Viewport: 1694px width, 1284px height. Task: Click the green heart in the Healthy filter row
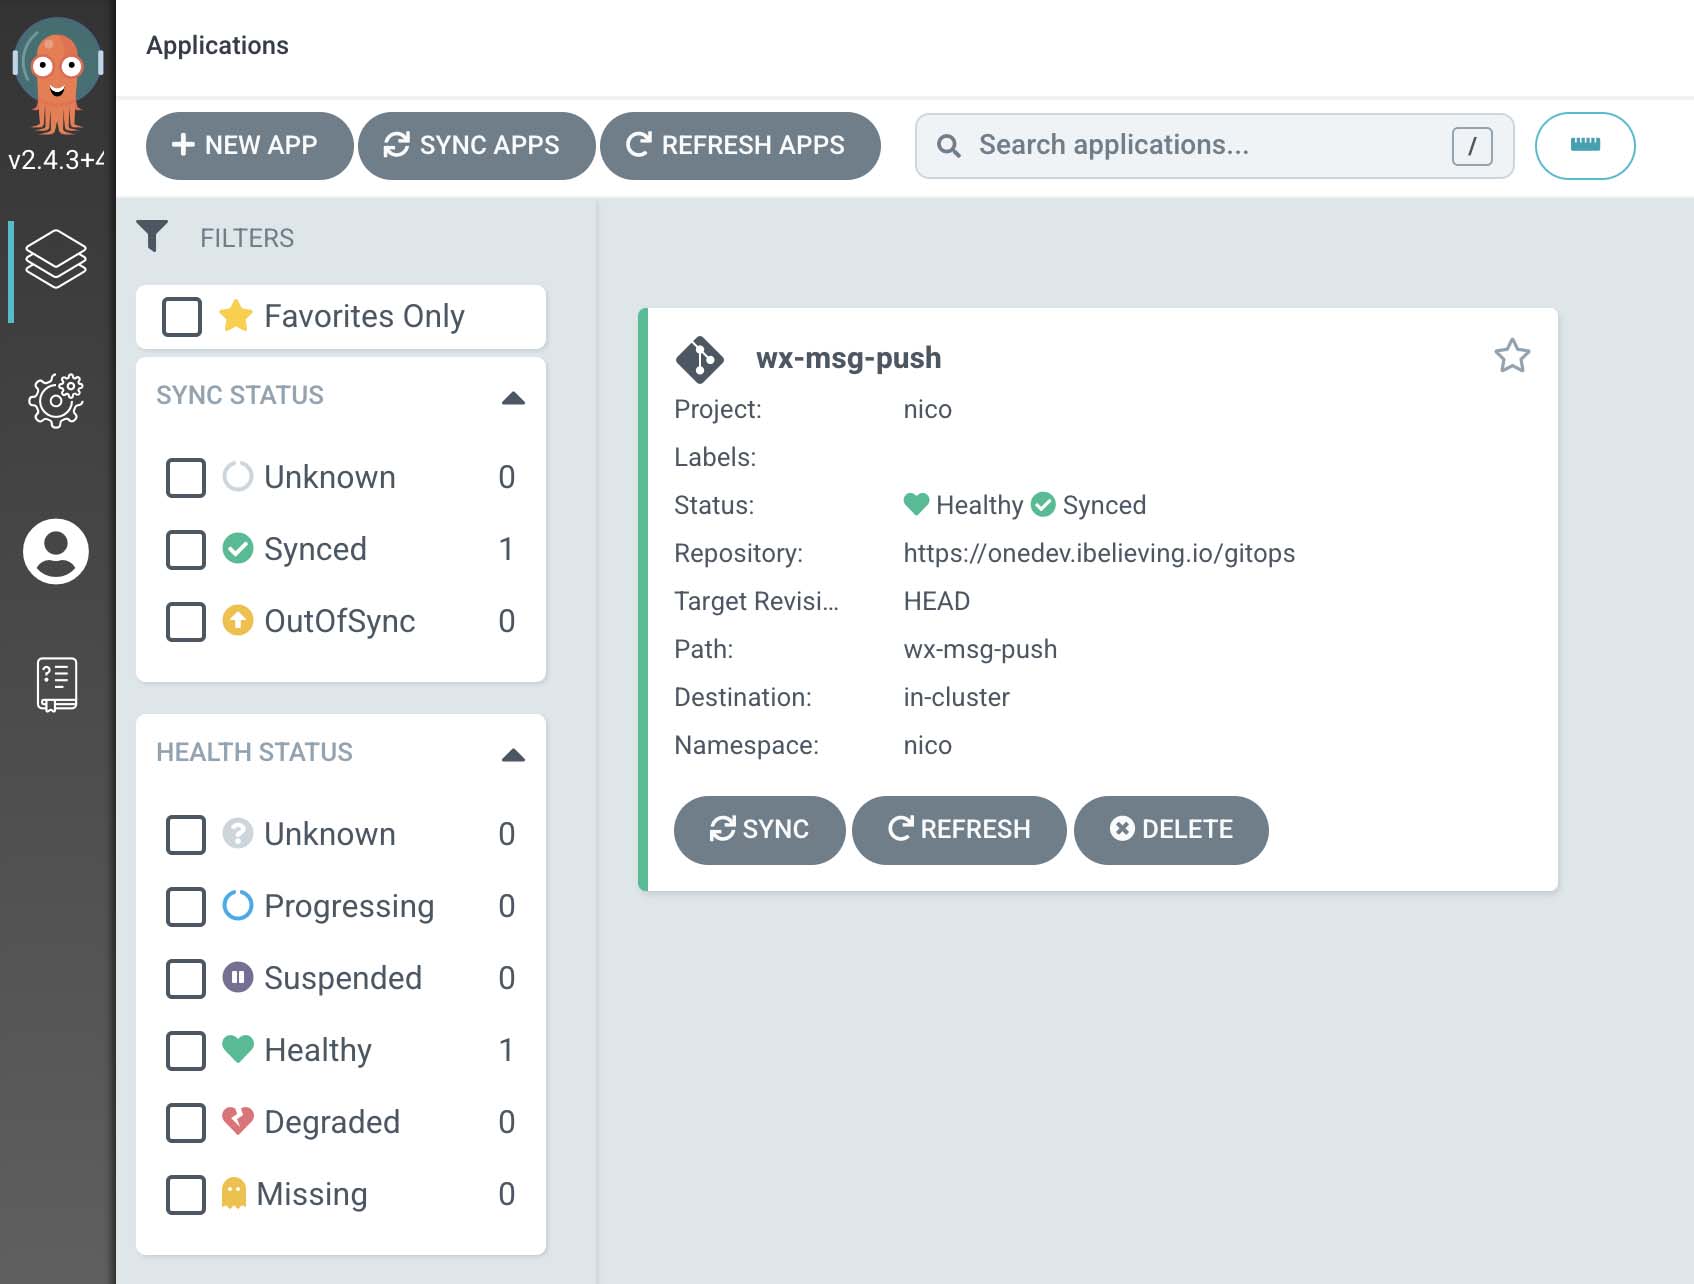(237, 1049)
